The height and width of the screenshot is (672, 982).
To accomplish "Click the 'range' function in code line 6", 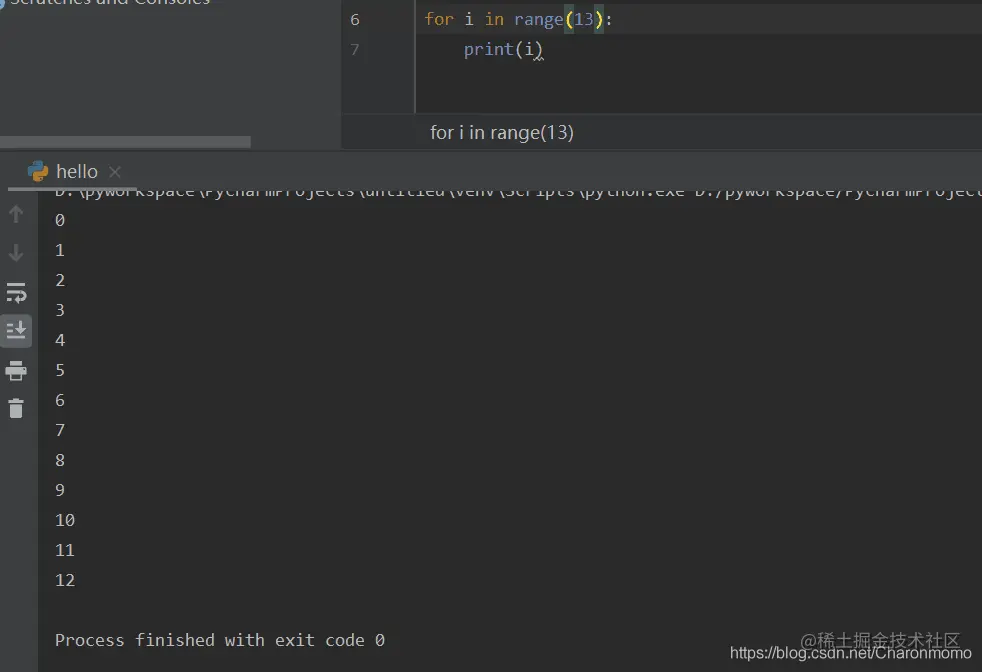I will pos(538,19).
